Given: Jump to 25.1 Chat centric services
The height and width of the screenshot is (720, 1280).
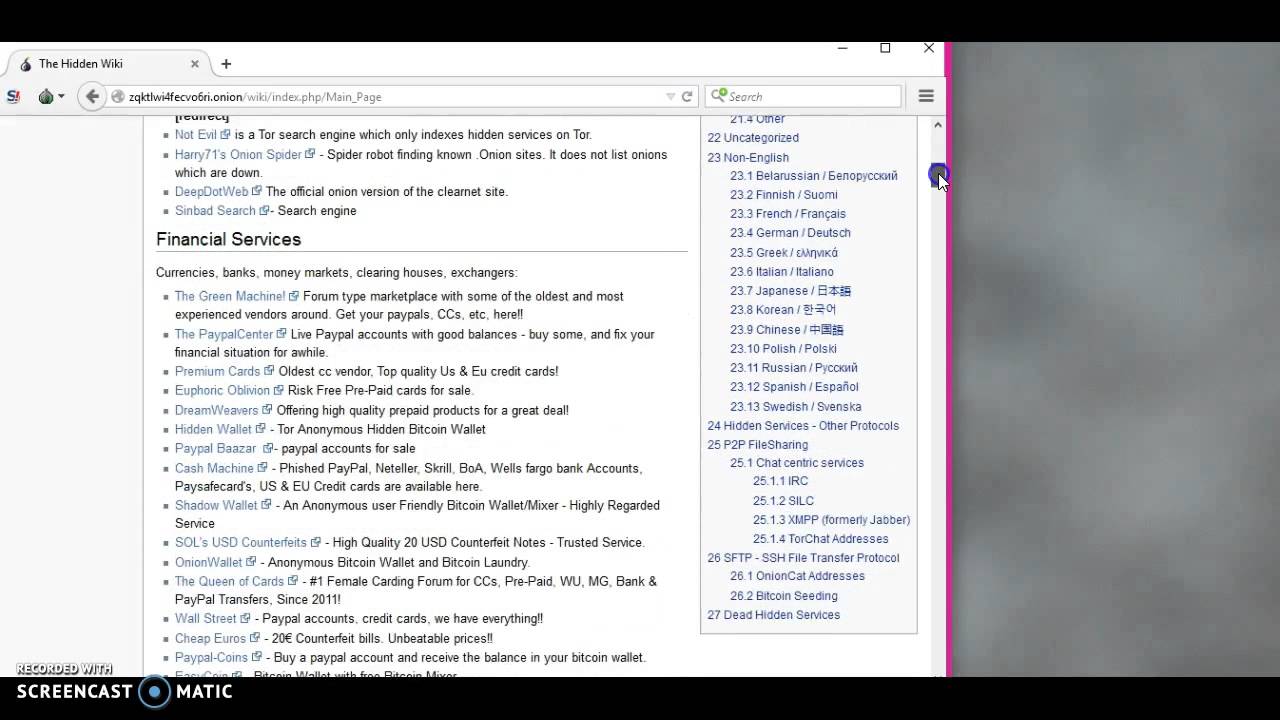Looking at the screenshot, I should pos(797,463).
